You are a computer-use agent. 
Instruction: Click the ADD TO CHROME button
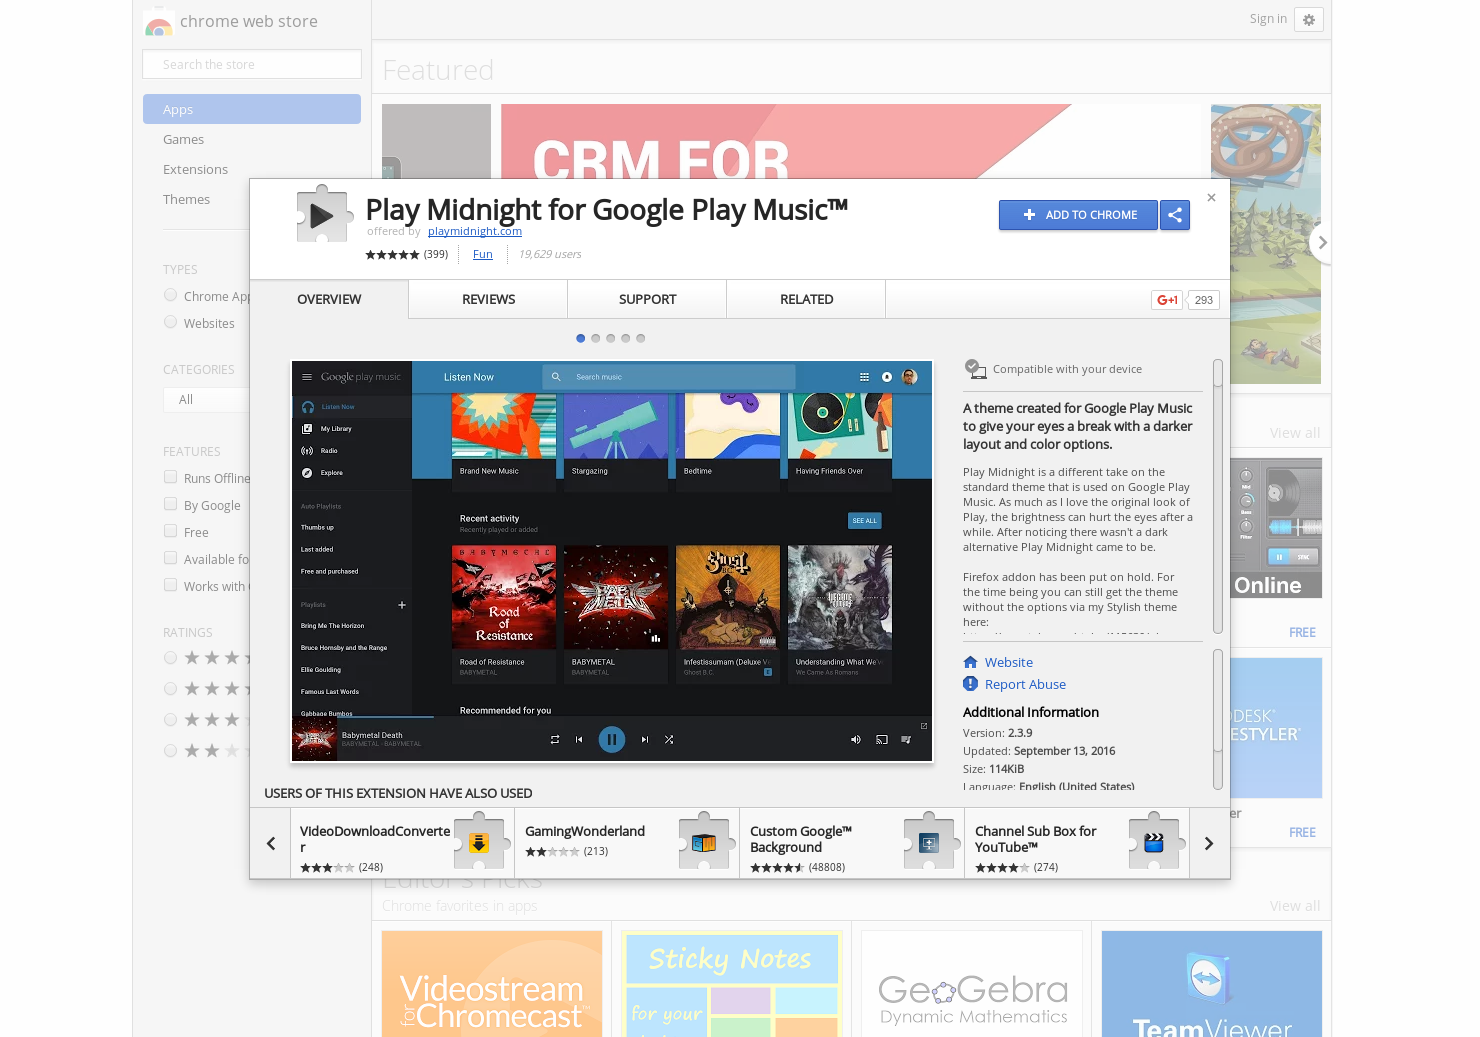click(1078, 215)
